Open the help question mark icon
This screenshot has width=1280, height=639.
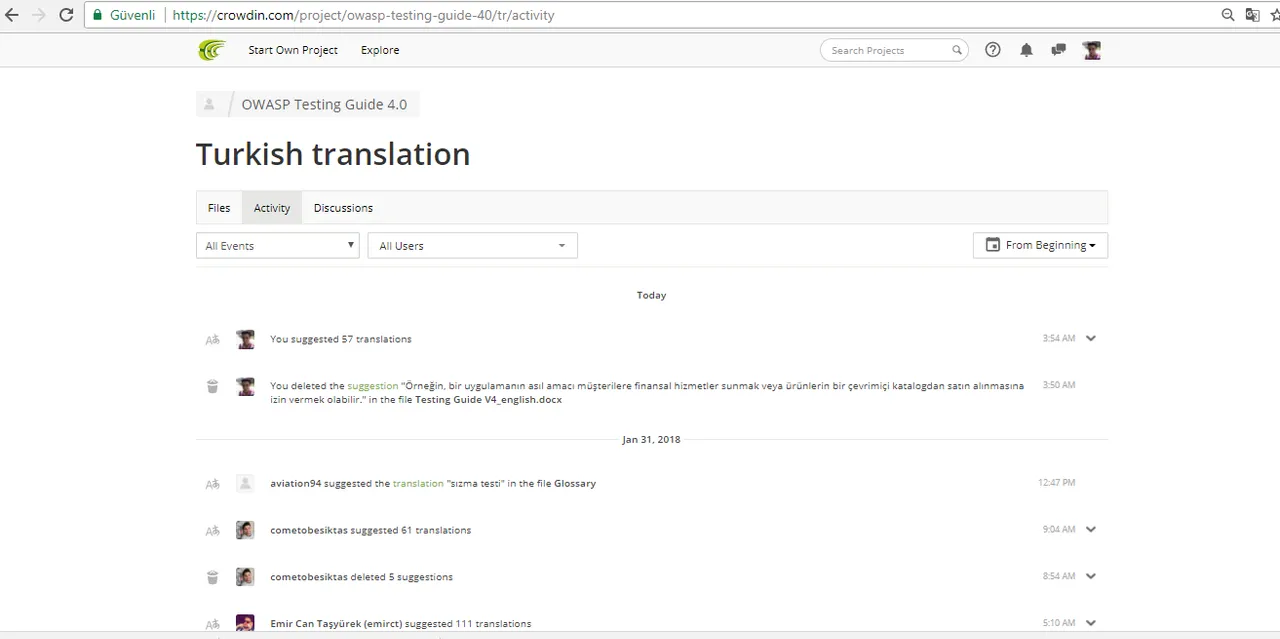[x=993, y=50]
